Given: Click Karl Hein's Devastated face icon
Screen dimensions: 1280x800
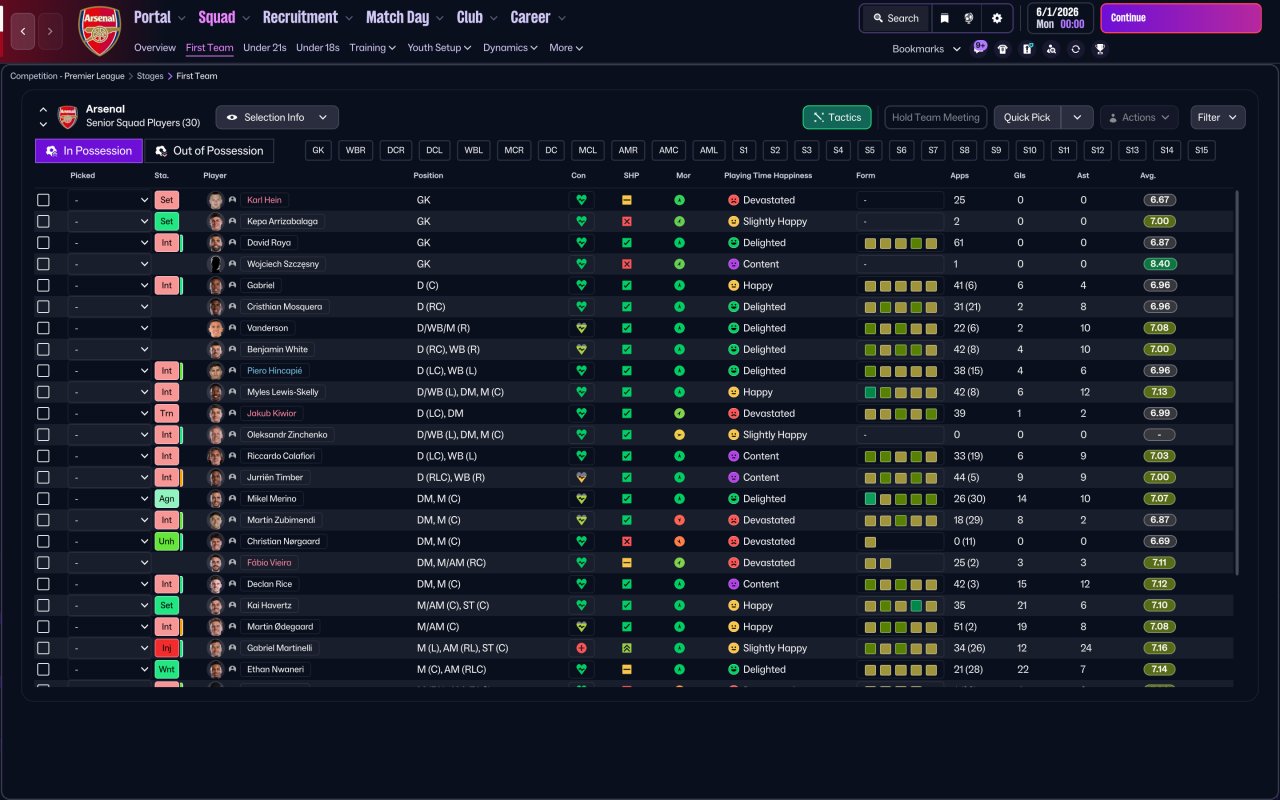Looking at the screenshot, I should click(733, 200).
